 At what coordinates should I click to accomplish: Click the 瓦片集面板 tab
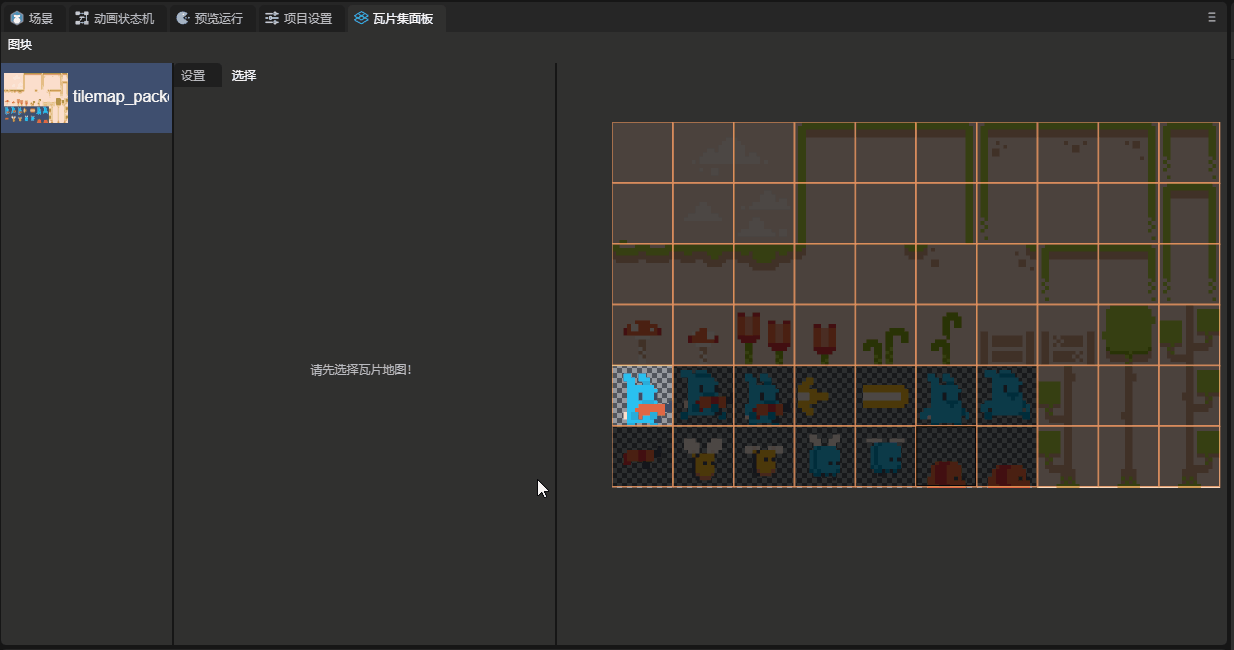click(x=394, y=18)
